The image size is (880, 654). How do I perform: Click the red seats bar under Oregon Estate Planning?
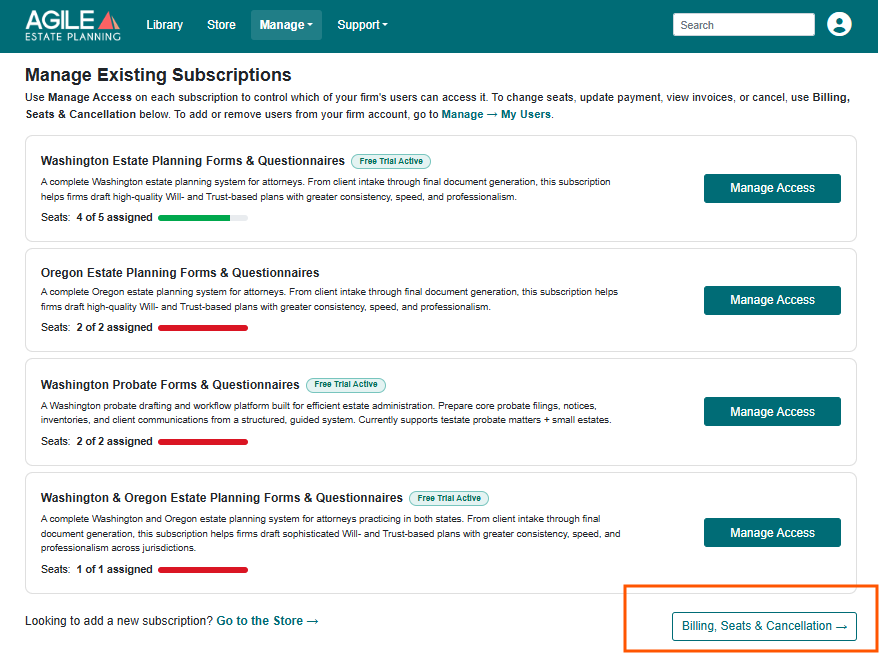coord(203,328)
